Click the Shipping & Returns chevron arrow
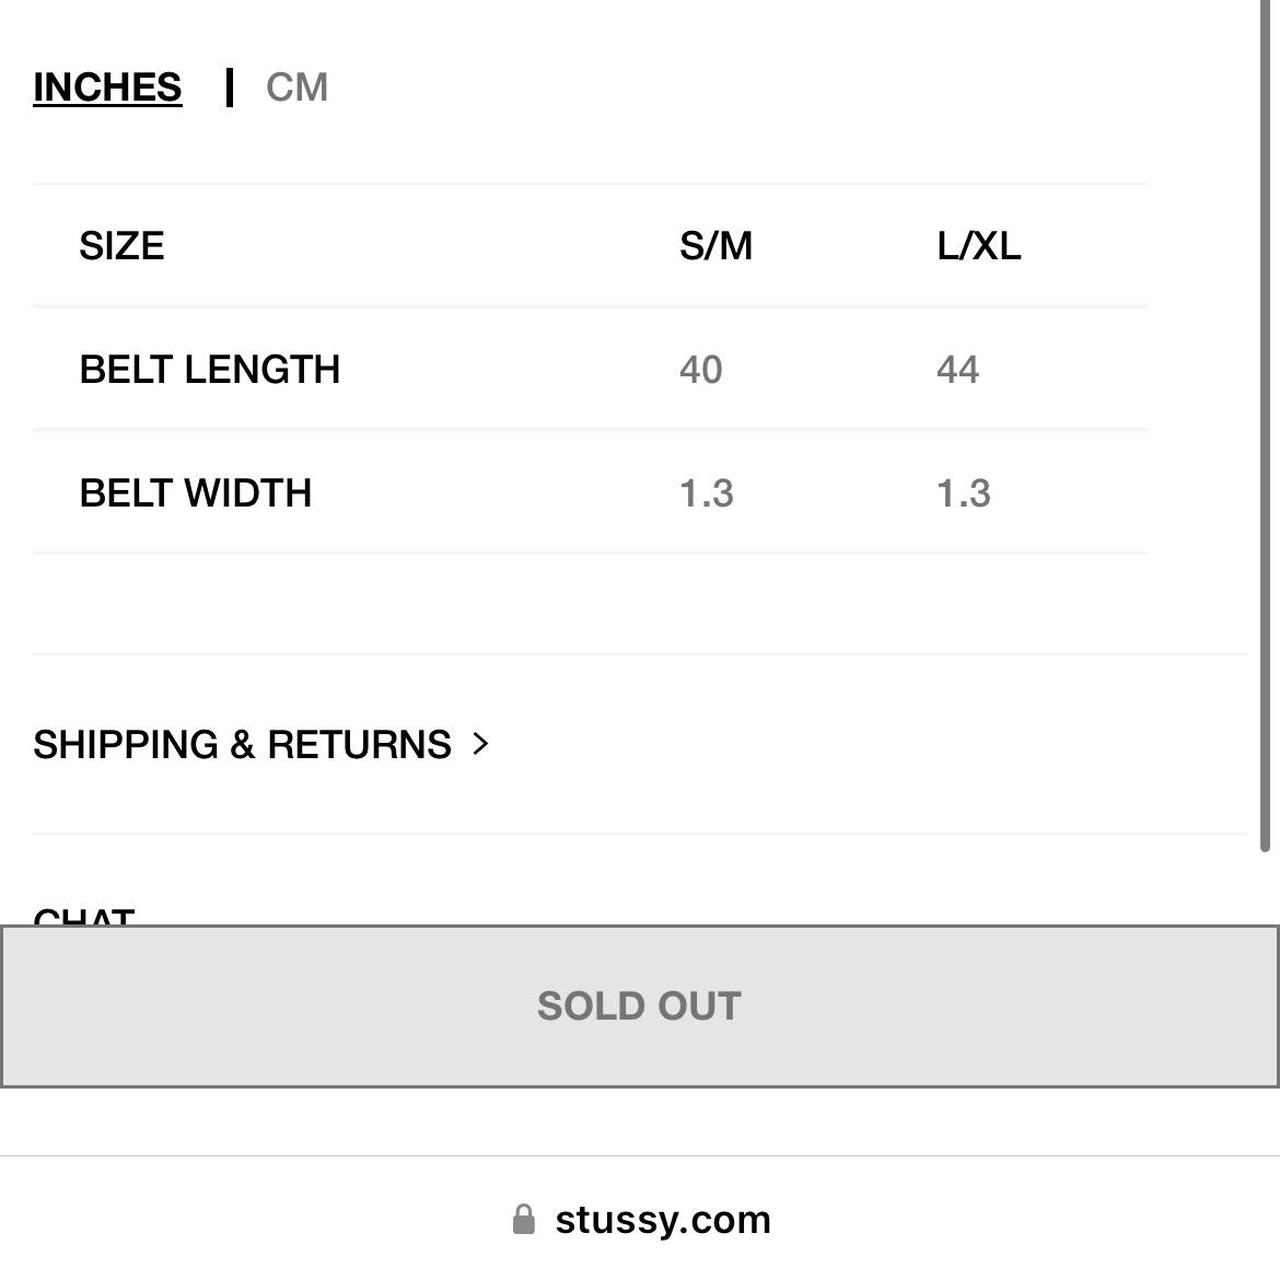Screen dimensions: 1280x1280 click(x=481, y=743)
